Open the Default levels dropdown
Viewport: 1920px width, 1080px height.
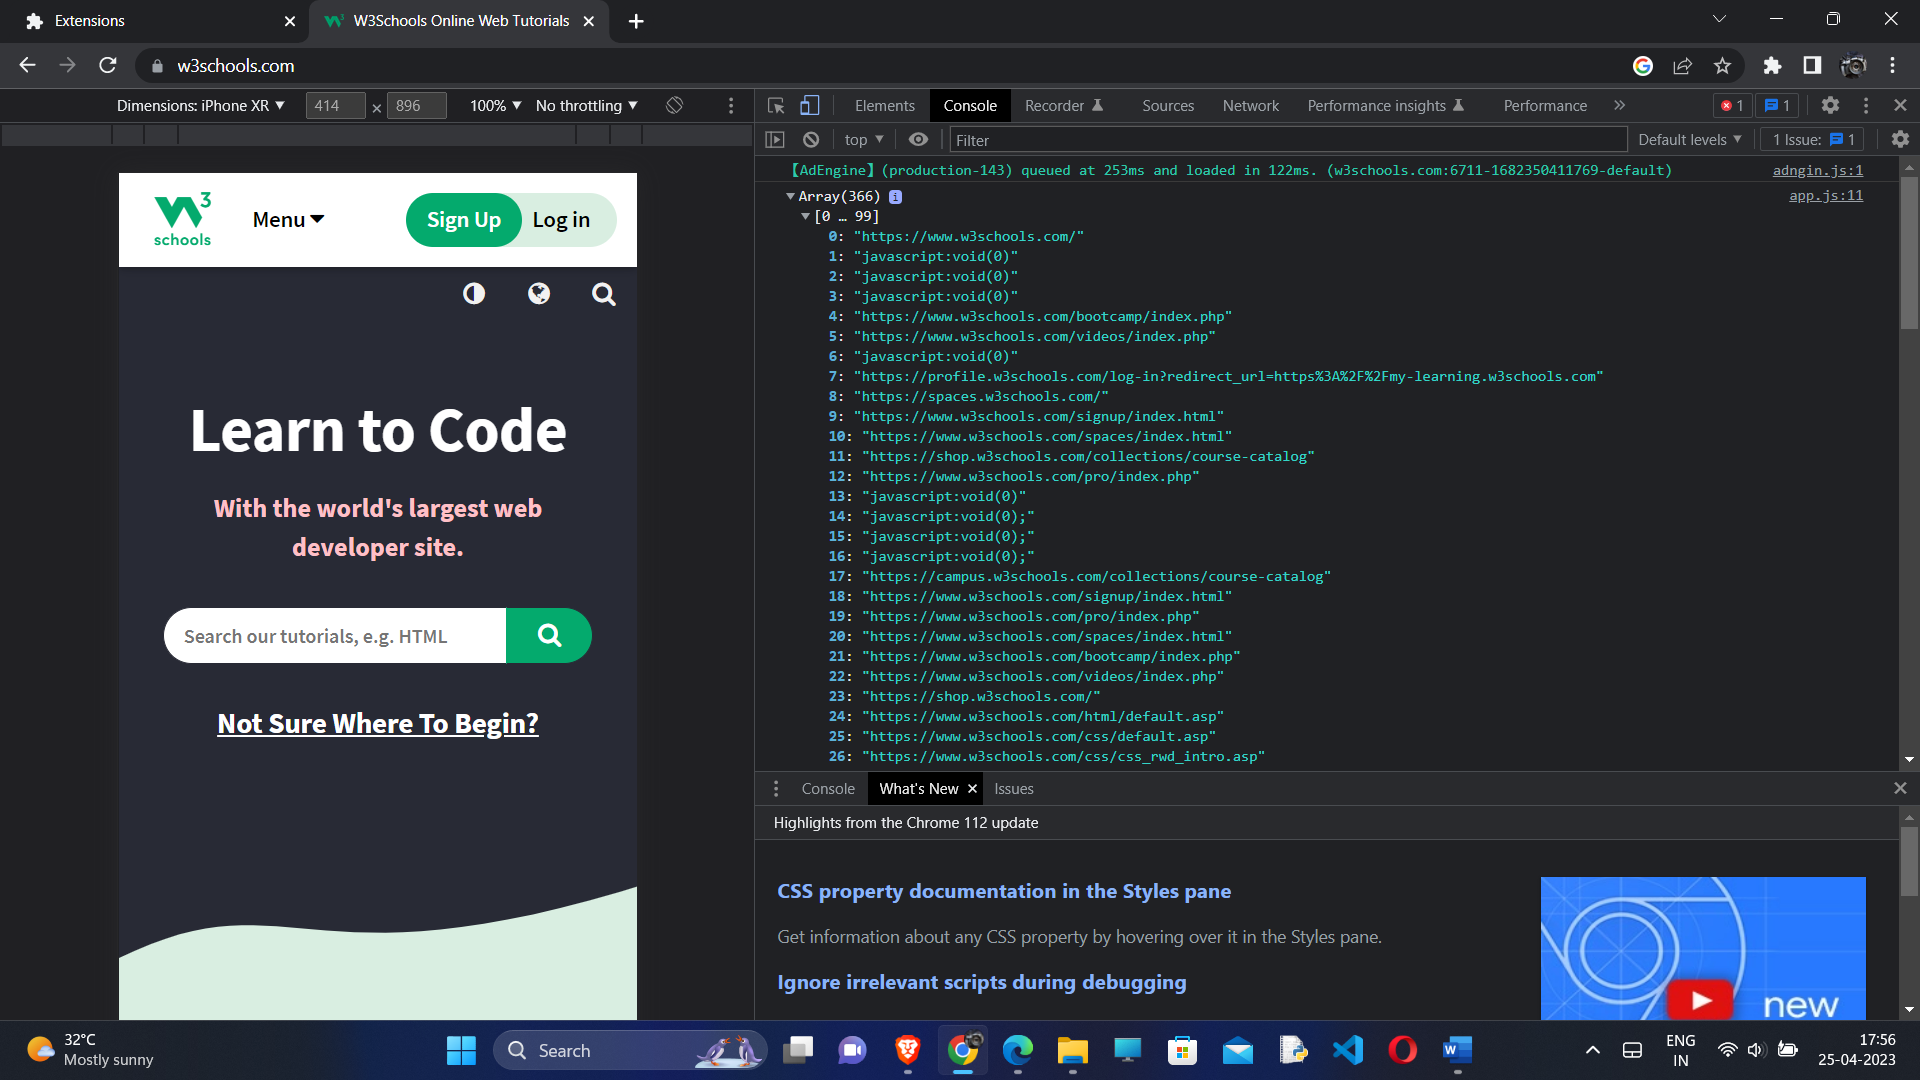(1690, 140)
